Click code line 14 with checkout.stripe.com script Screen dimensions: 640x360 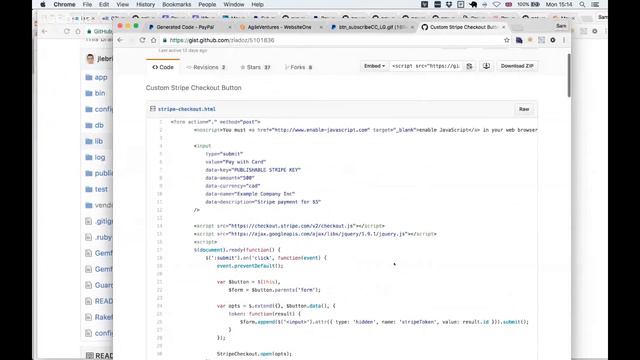click(289, 226)
